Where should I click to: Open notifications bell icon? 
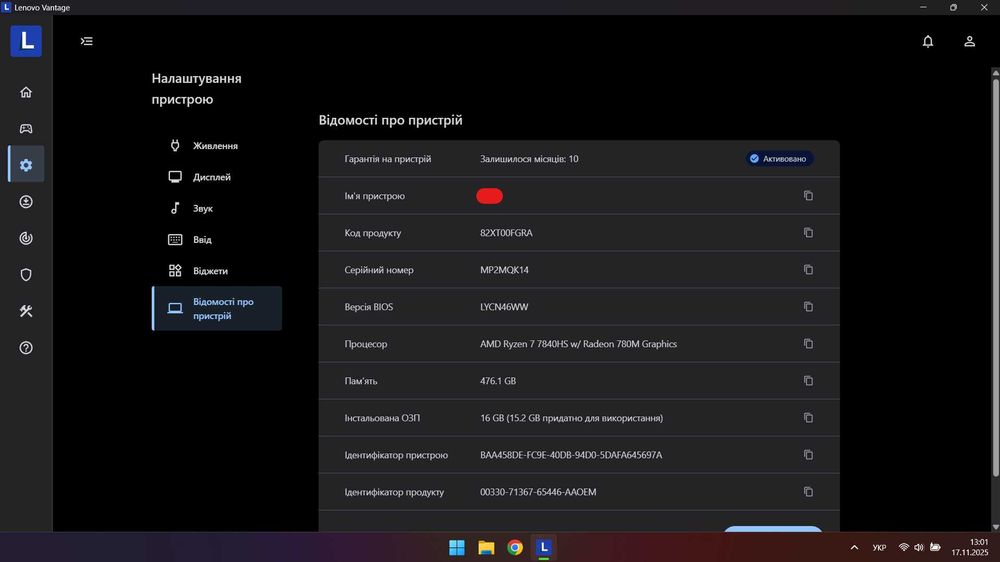point(928,41)
